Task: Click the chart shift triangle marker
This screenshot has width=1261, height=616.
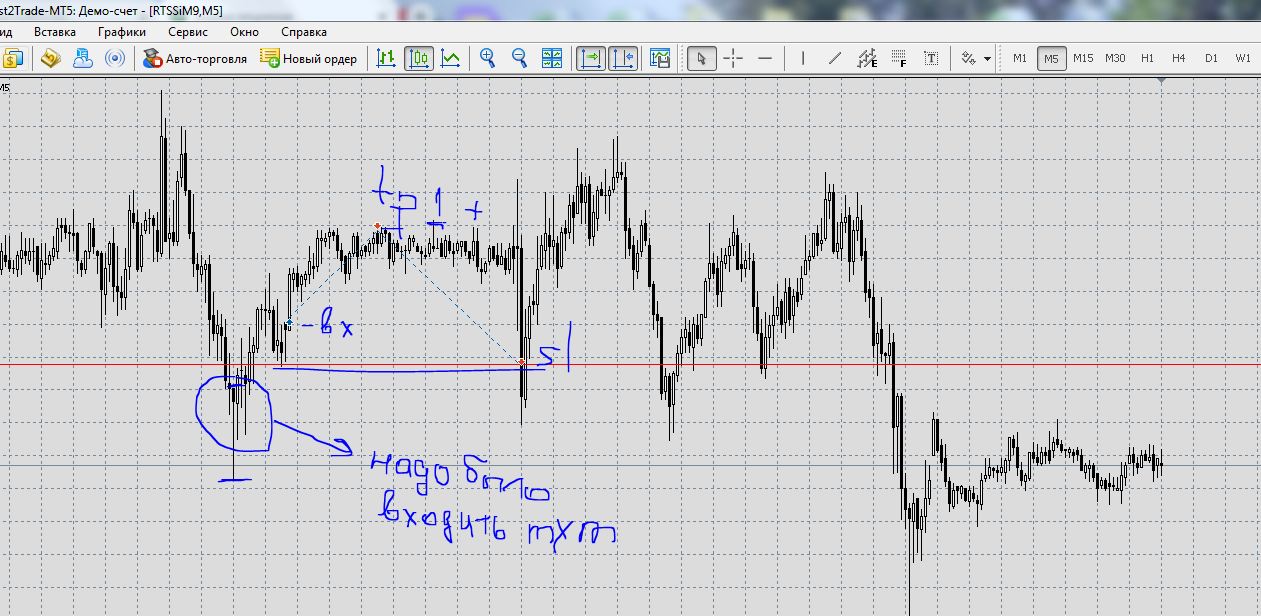Action: coord(1160,82)
